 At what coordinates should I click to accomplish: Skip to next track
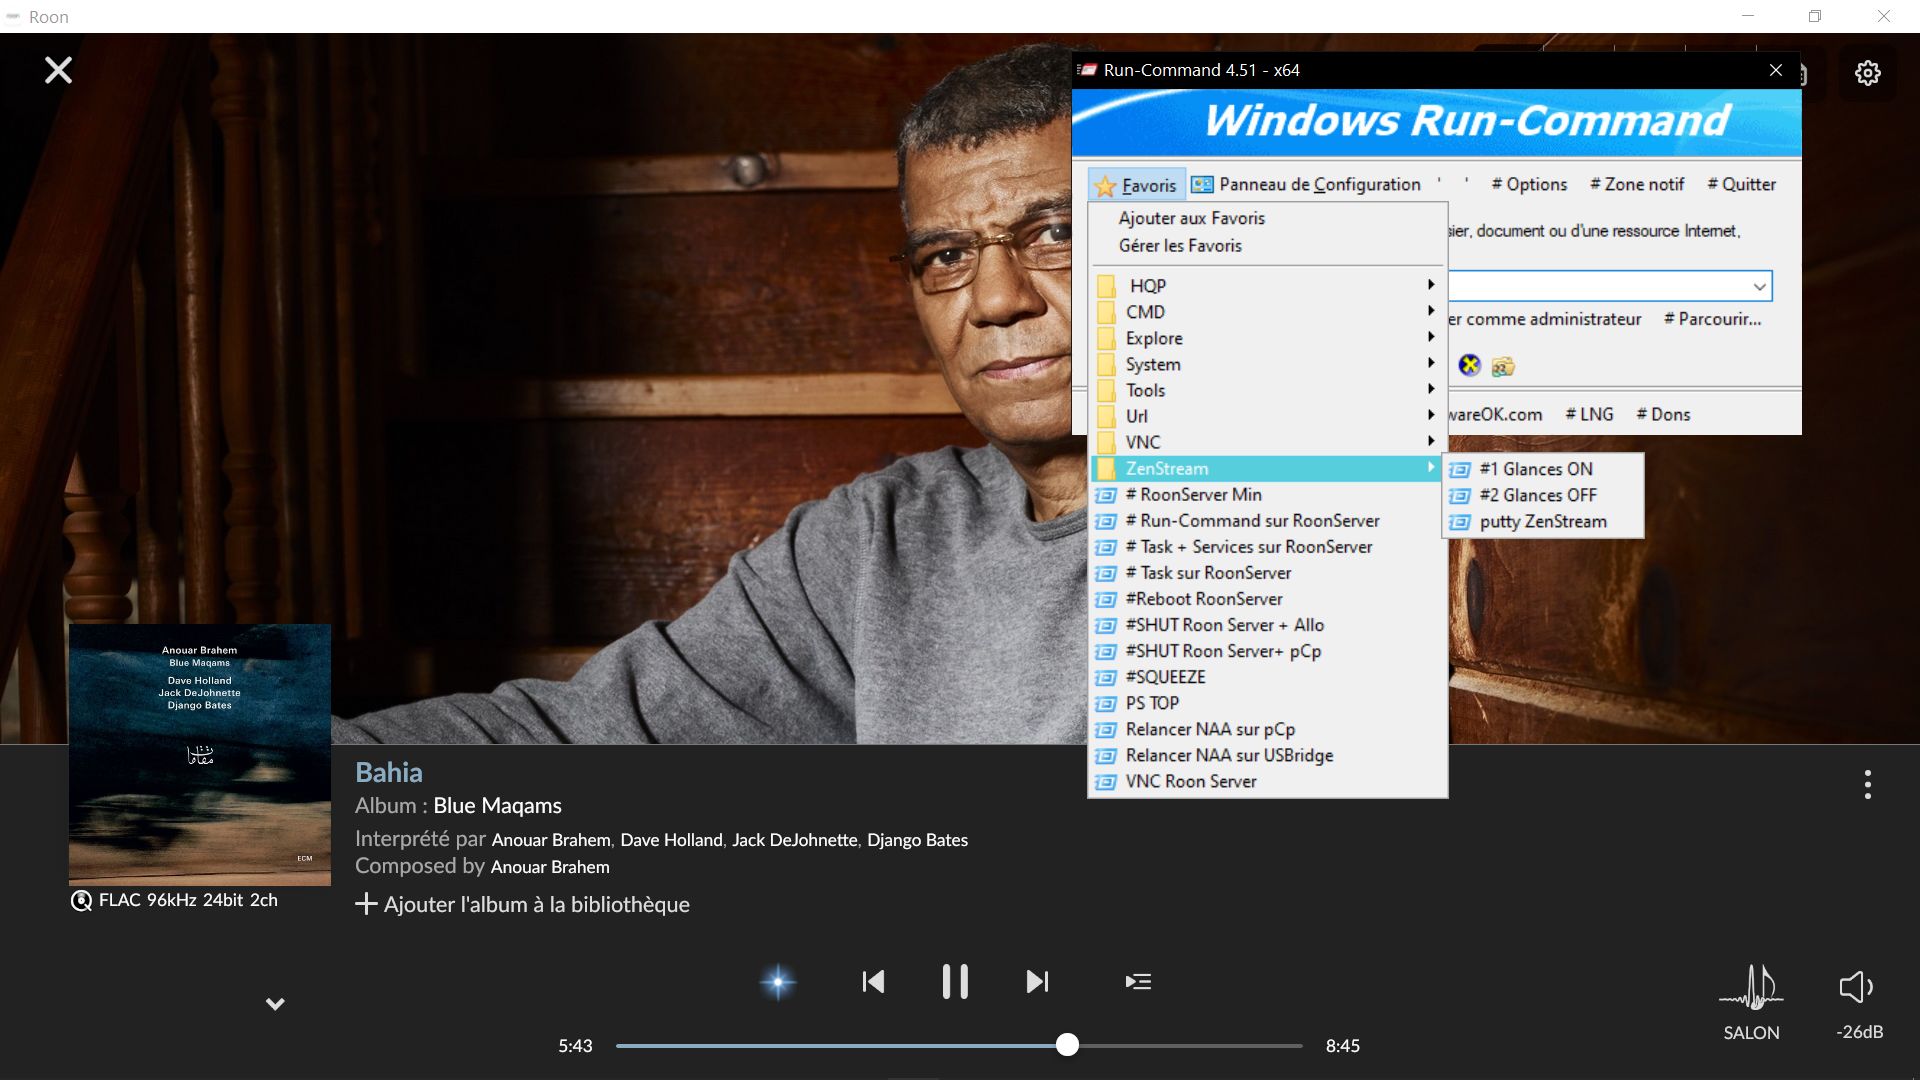(x=1037, y=982)
